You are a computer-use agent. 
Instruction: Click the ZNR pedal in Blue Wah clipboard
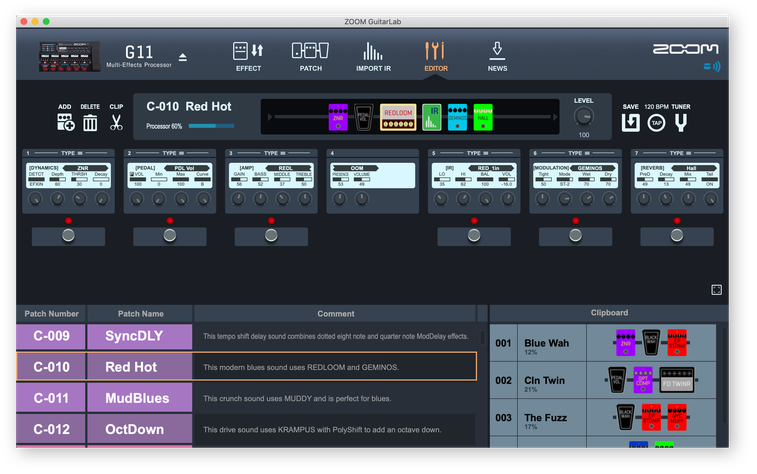point(626,343)
